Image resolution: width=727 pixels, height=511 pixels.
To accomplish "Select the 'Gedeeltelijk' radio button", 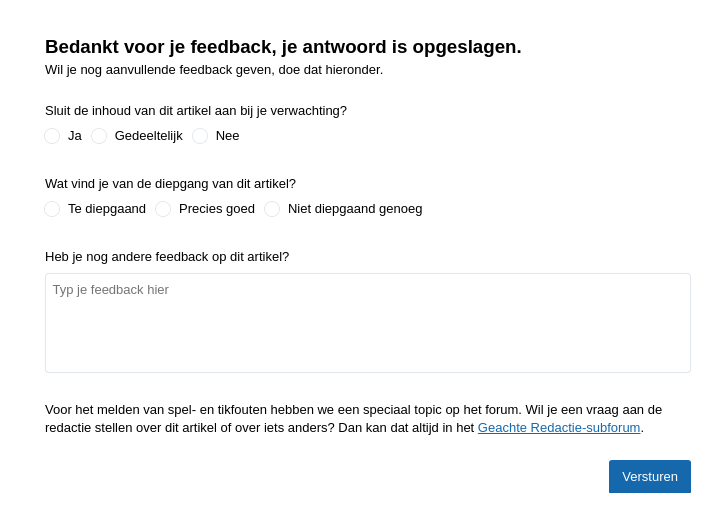I will [99, 136].
